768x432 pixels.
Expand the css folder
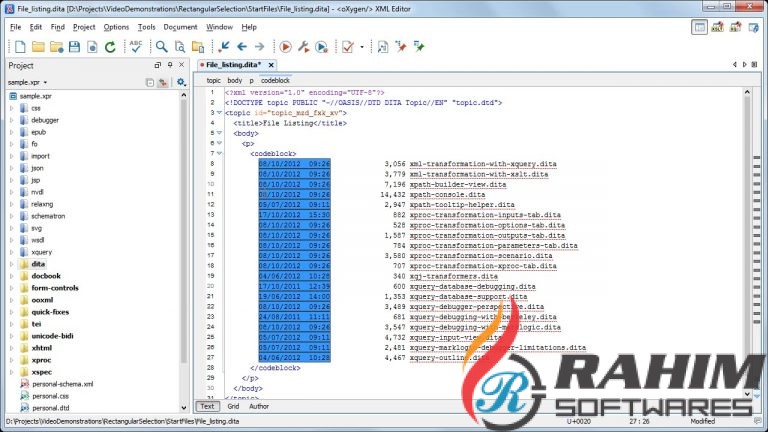[x=12, y=108]
